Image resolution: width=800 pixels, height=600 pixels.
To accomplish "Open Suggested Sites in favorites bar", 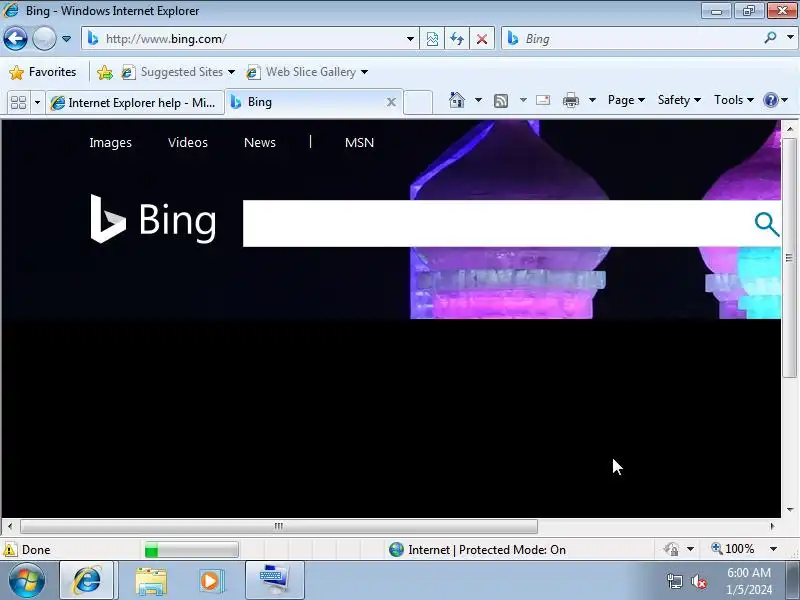I will tap(178, 72).
